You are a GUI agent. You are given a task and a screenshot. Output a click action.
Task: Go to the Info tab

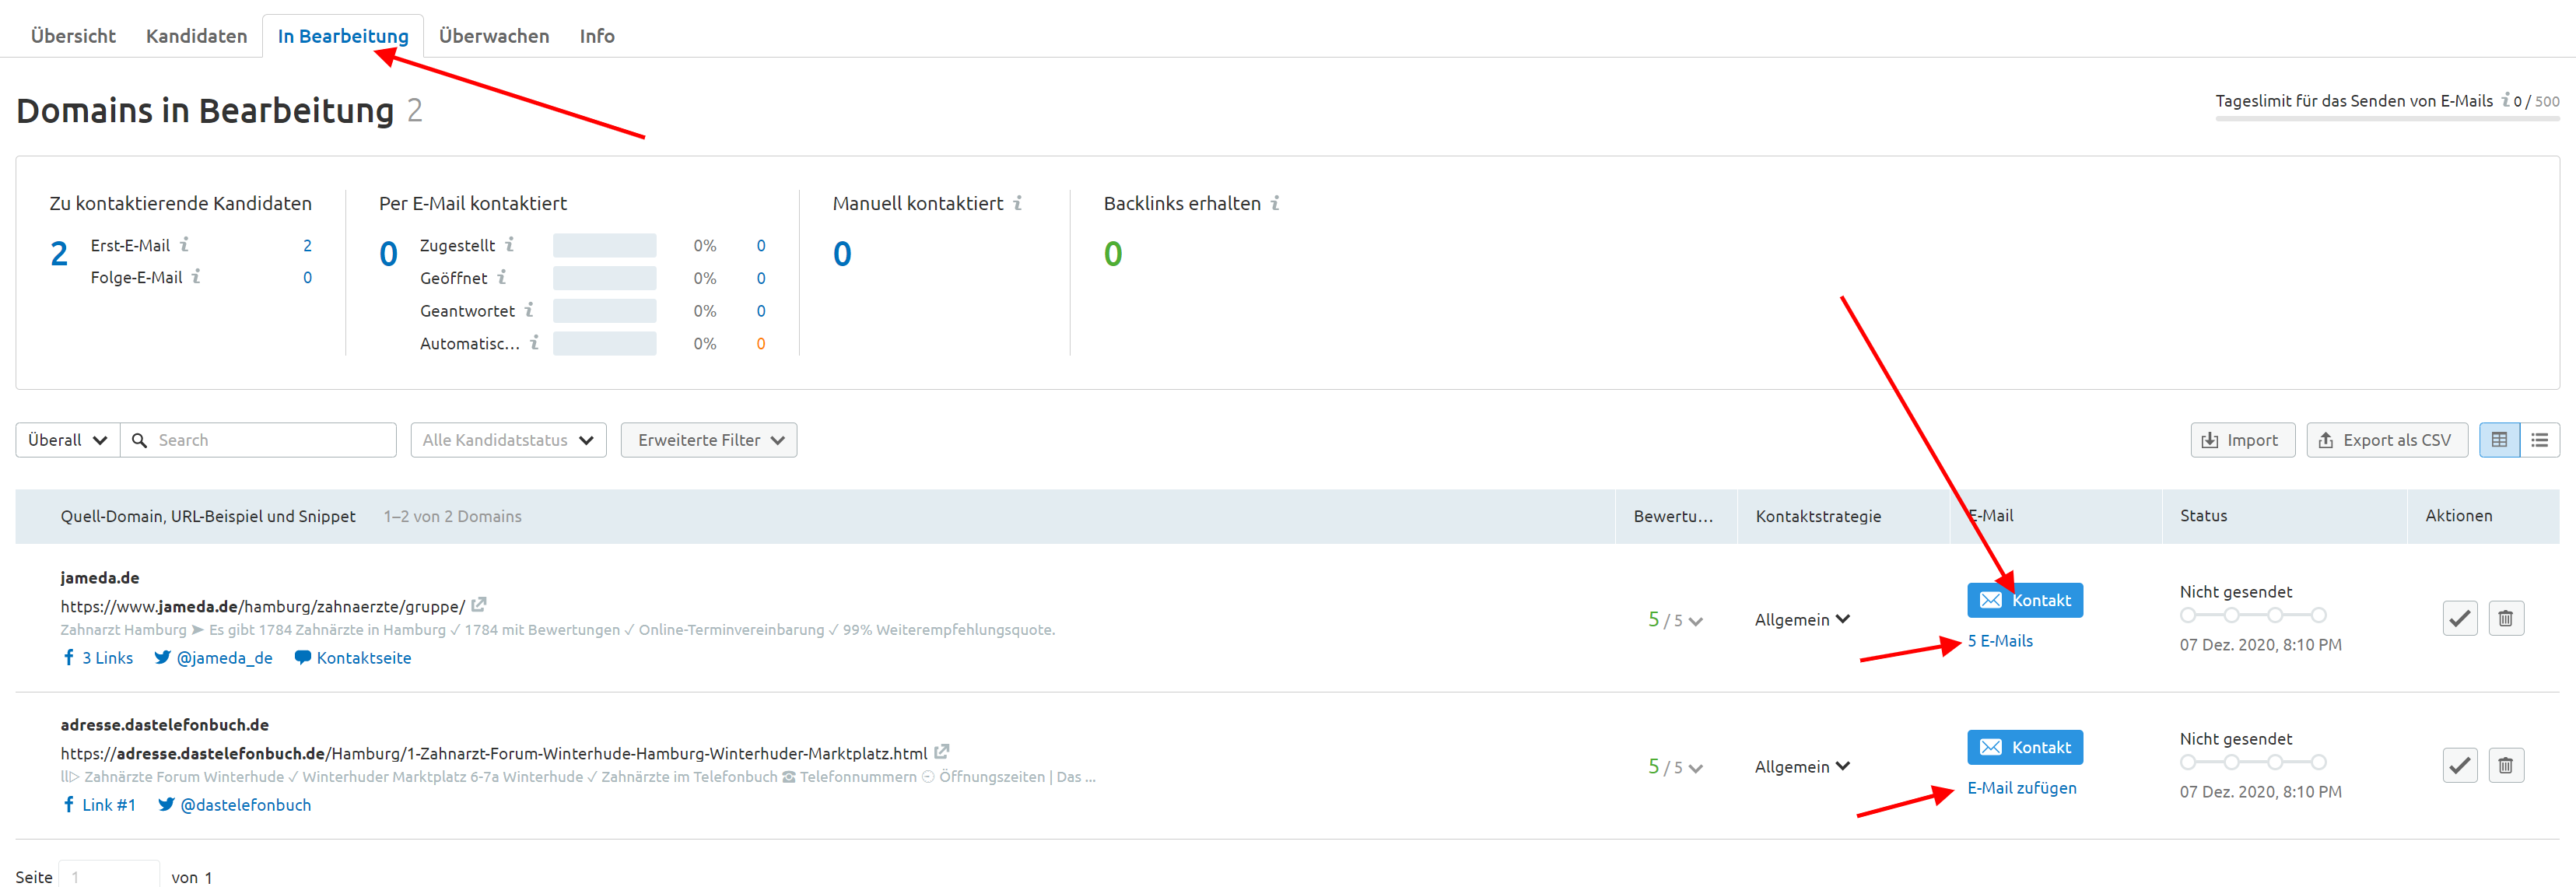[x=597, y=36]
